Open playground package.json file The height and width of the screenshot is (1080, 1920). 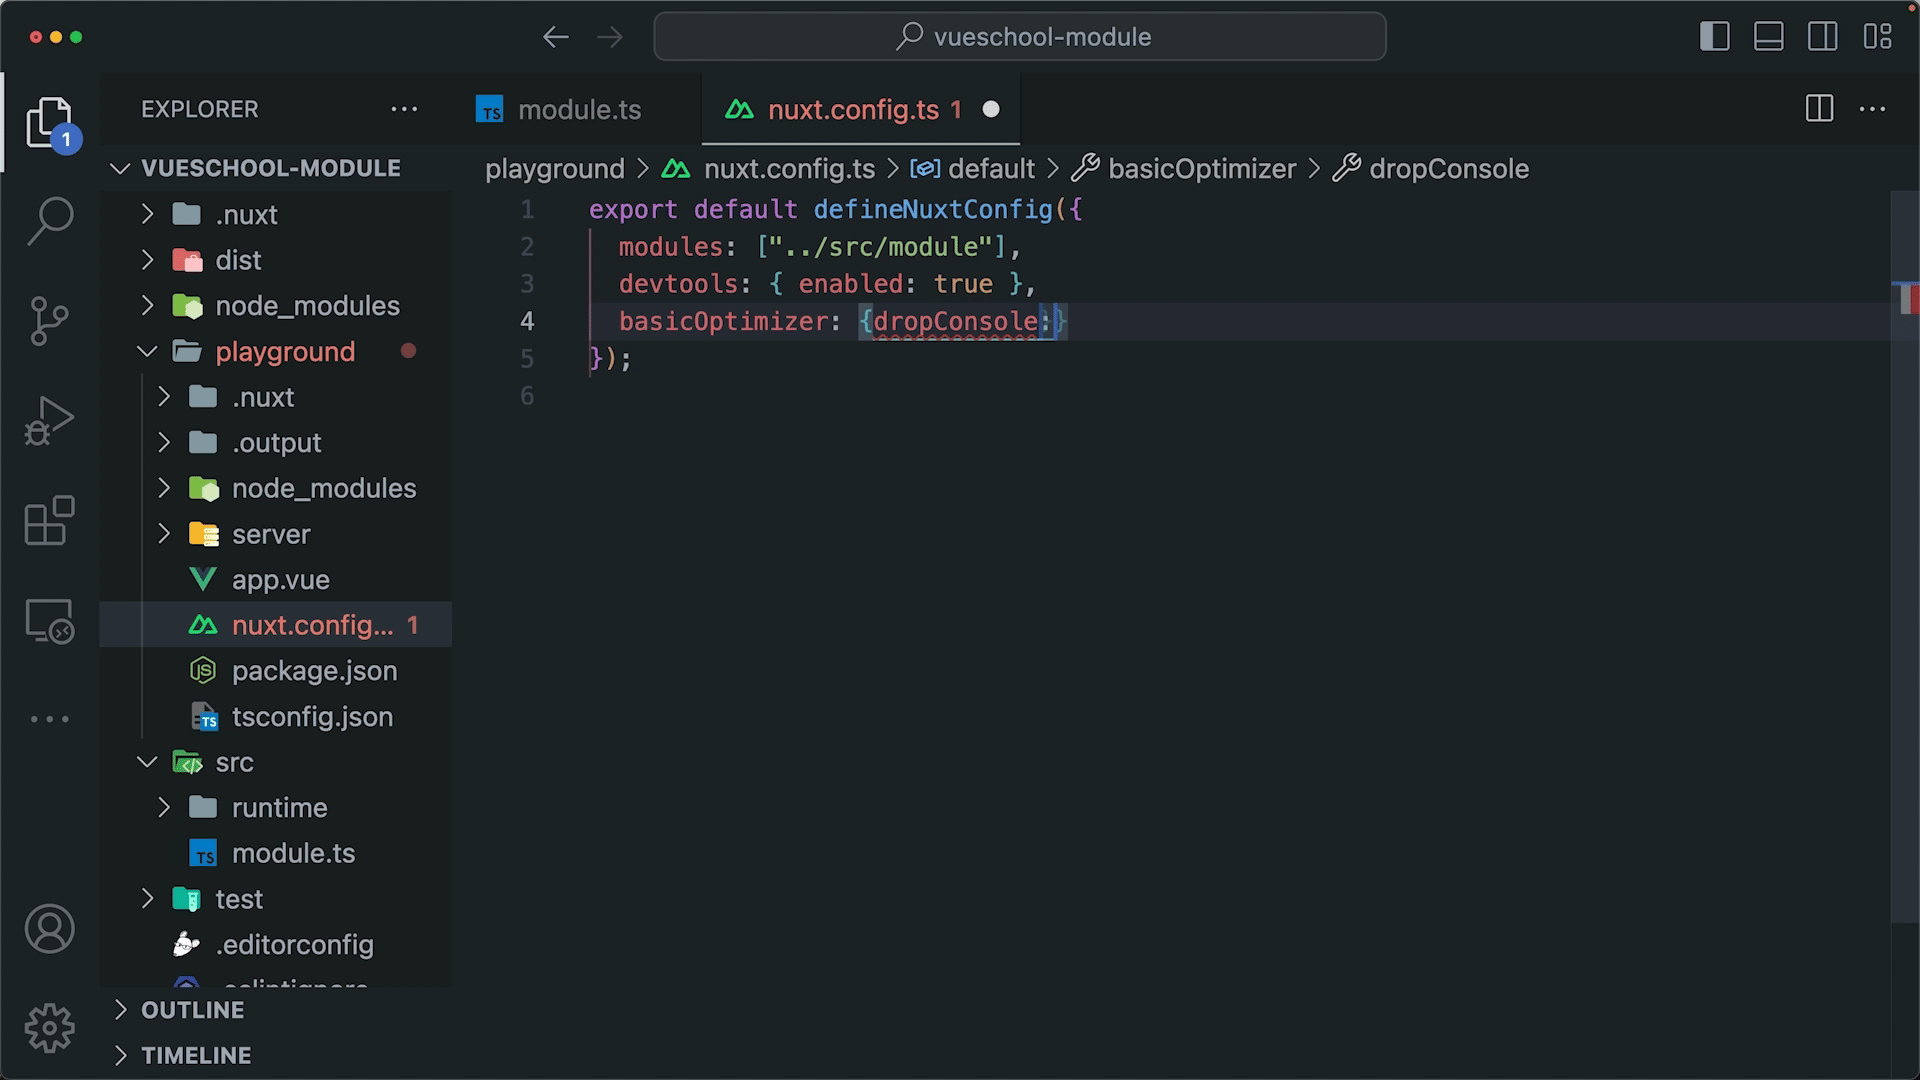[276, 671]
